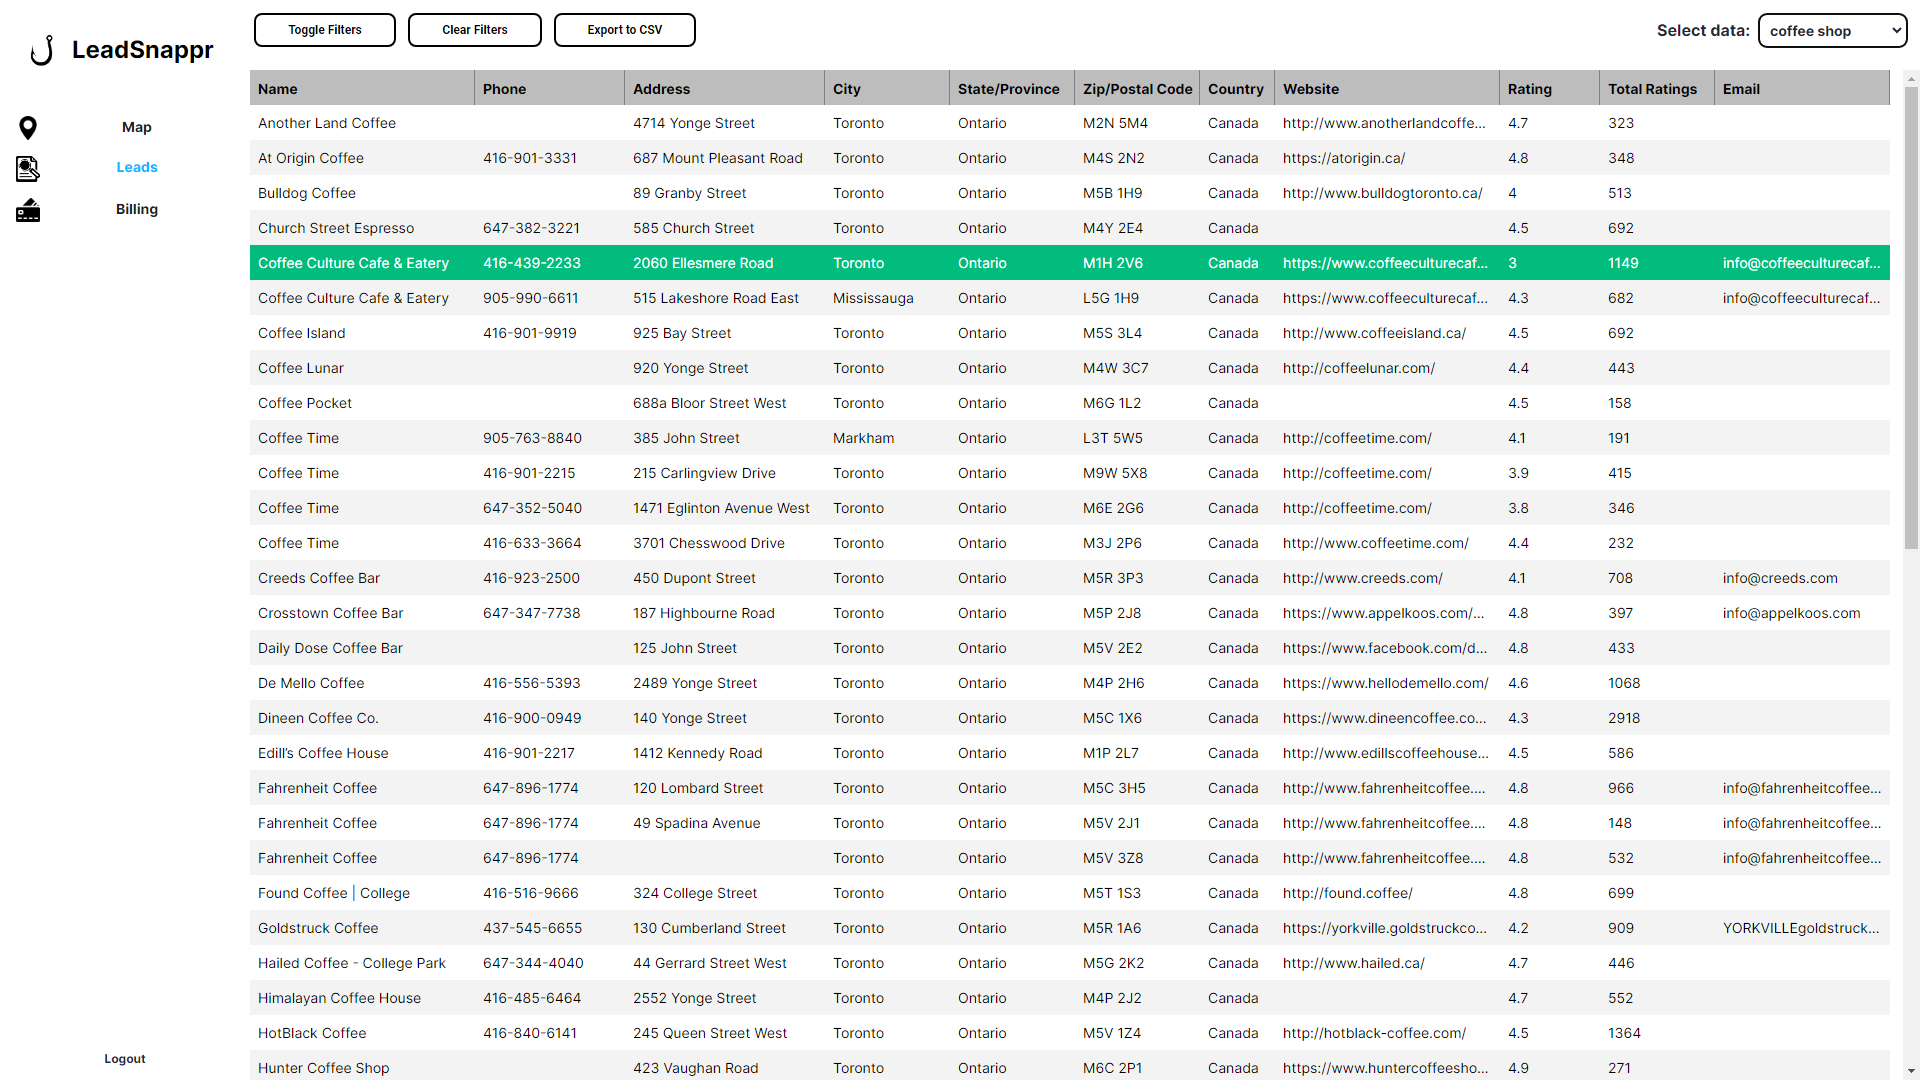Sort by the Website column header

pyautogui.click(x=1387, y=89)
